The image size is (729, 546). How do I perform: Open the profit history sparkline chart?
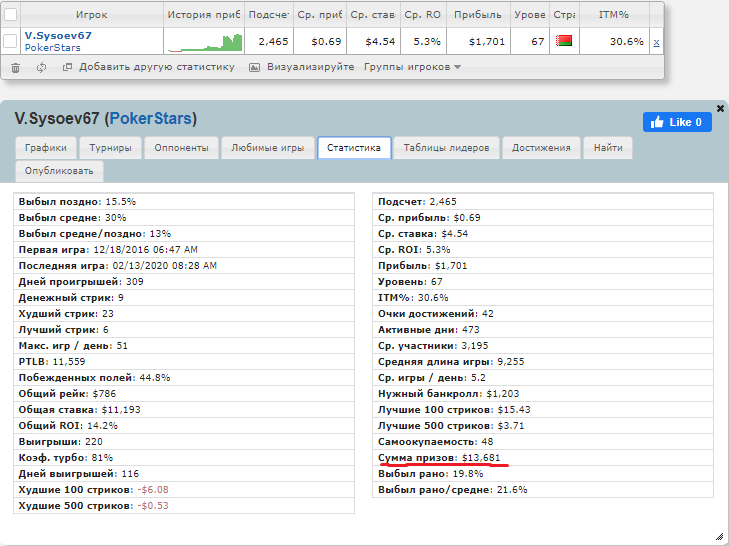(205, 42)
